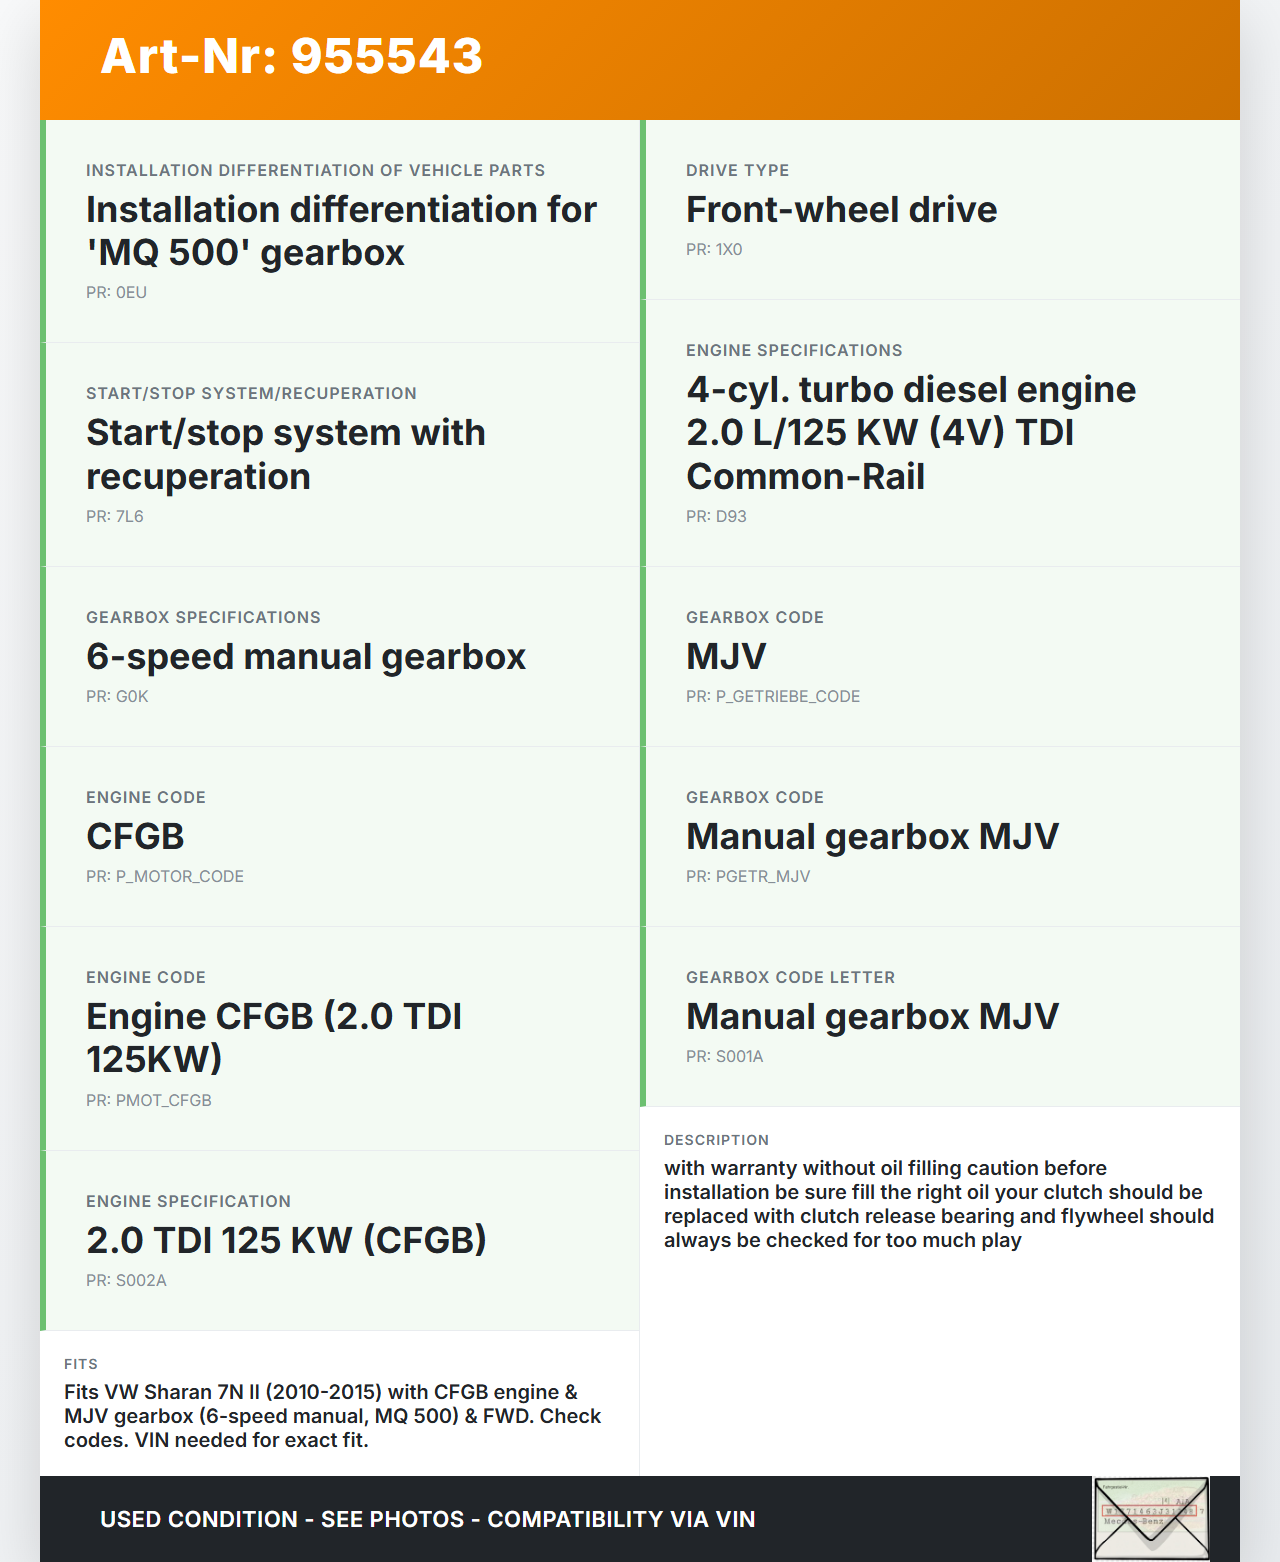Click the PR: 0EU label text
Screen dimensions: 1280x1562
116,292
